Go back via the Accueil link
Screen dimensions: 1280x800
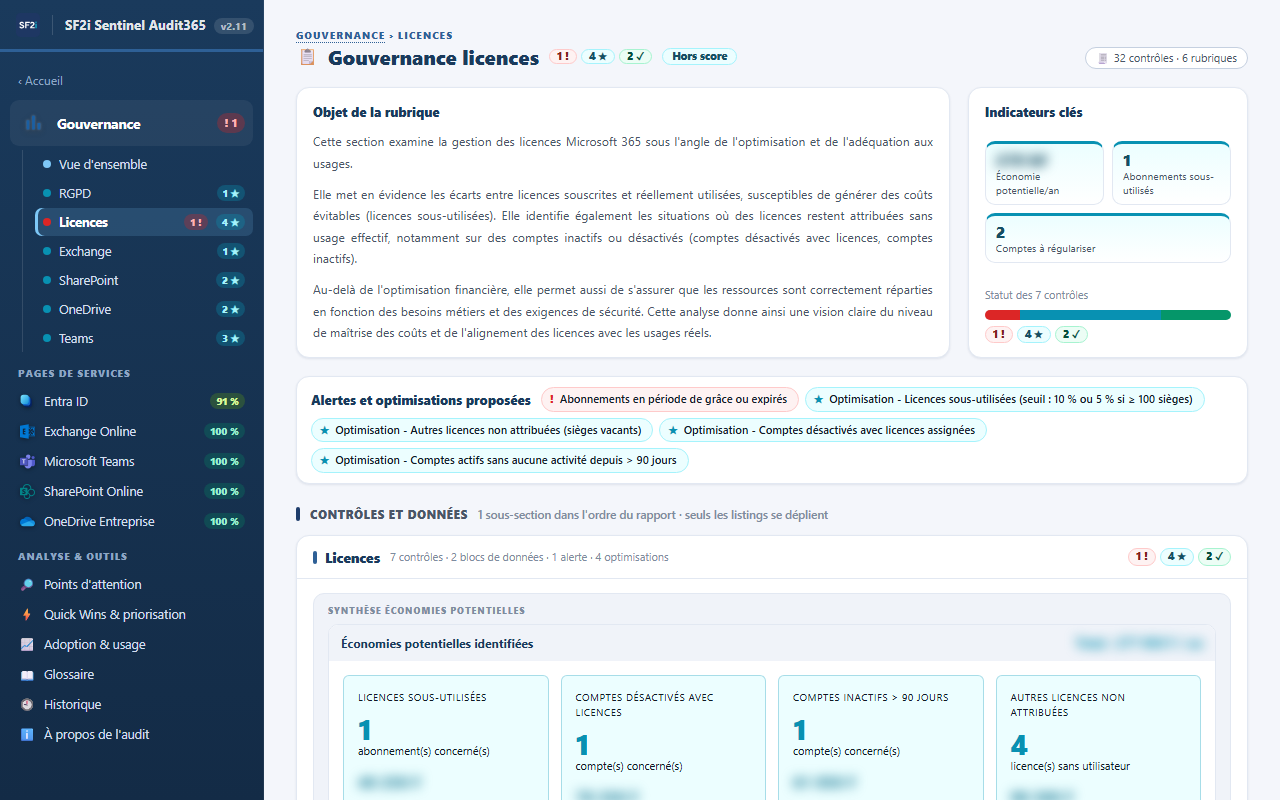tap(40, 81)
